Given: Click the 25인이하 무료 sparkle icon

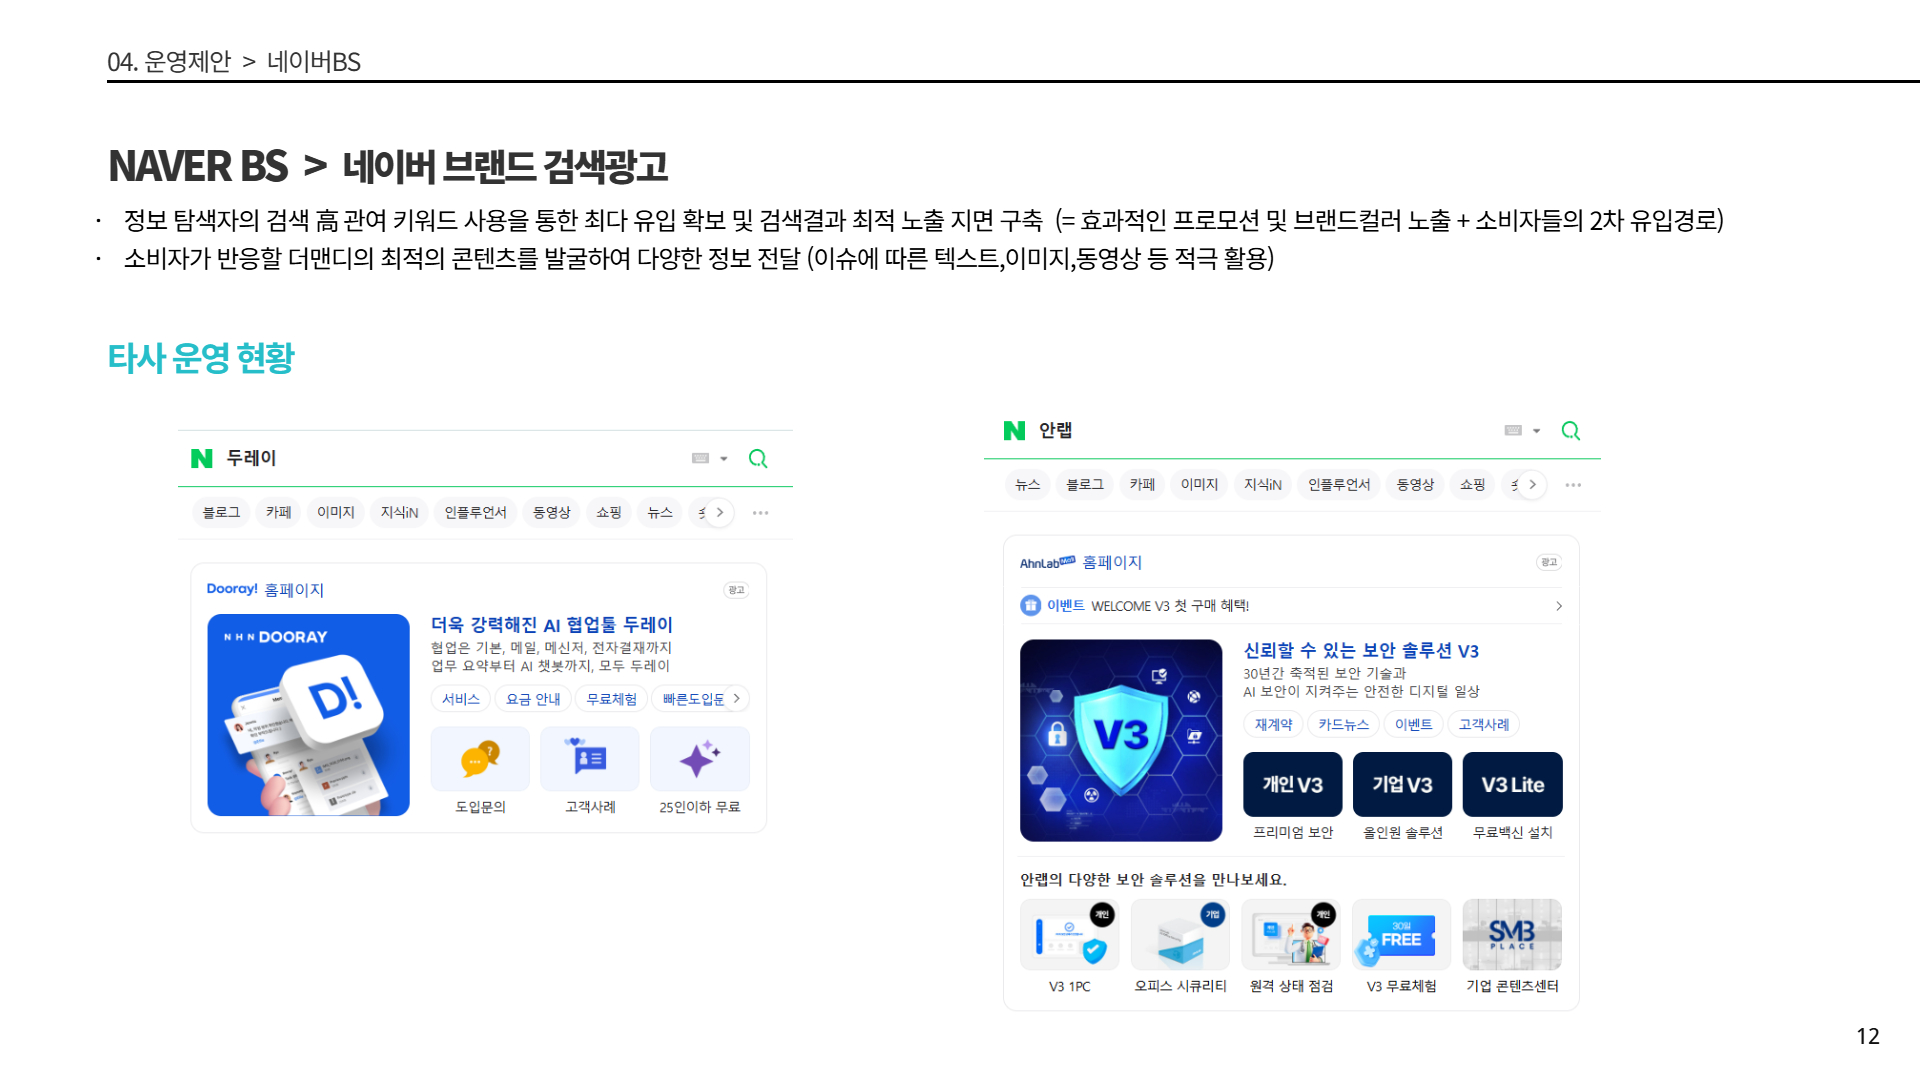Looking at the screenshot, I should pos(699,760).
